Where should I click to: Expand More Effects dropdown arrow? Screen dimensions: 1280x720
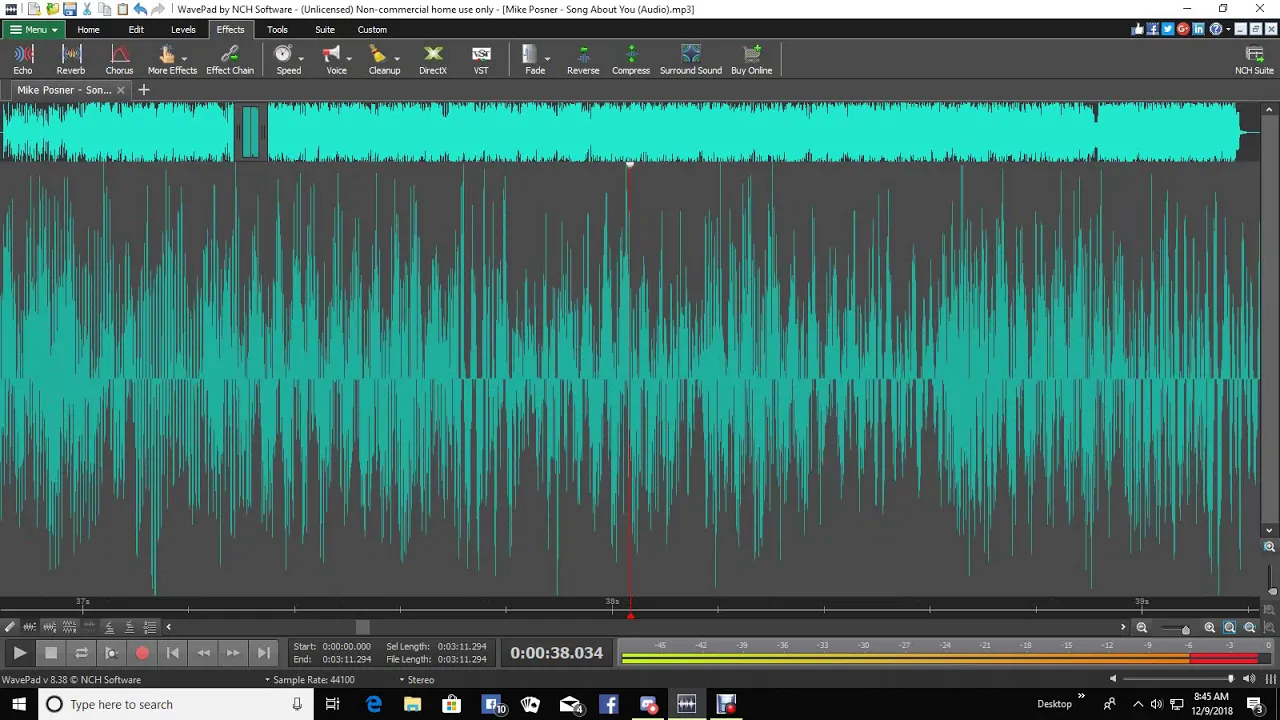pyautogui.click(x=184, y=57)
